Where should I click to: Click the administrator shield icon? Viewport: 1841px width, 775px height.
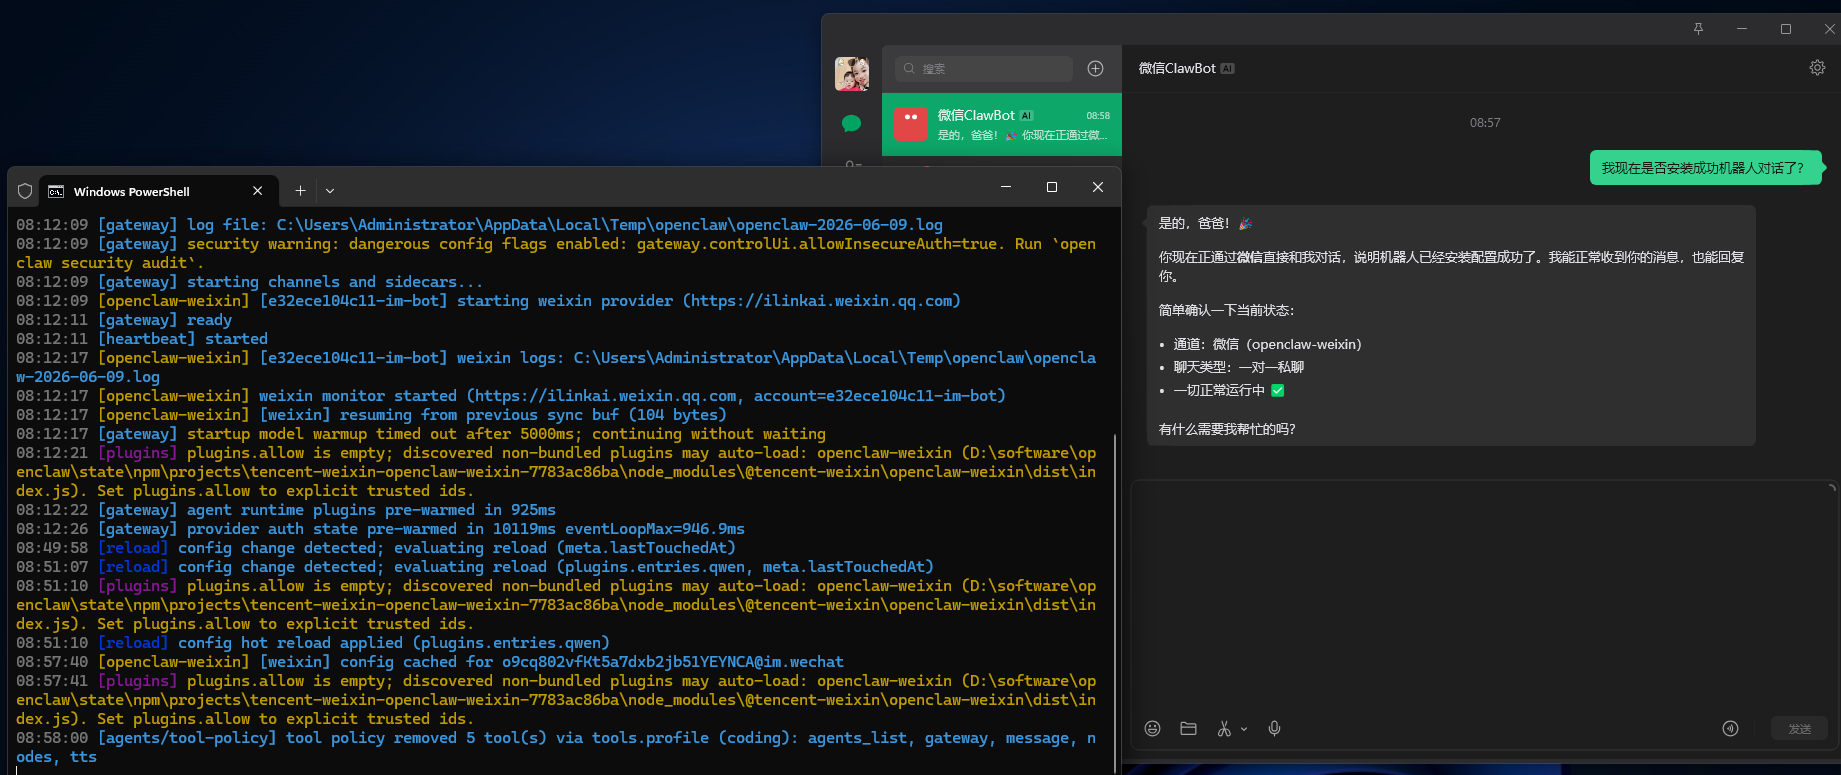pyautogui.click(x=25, y=191)
